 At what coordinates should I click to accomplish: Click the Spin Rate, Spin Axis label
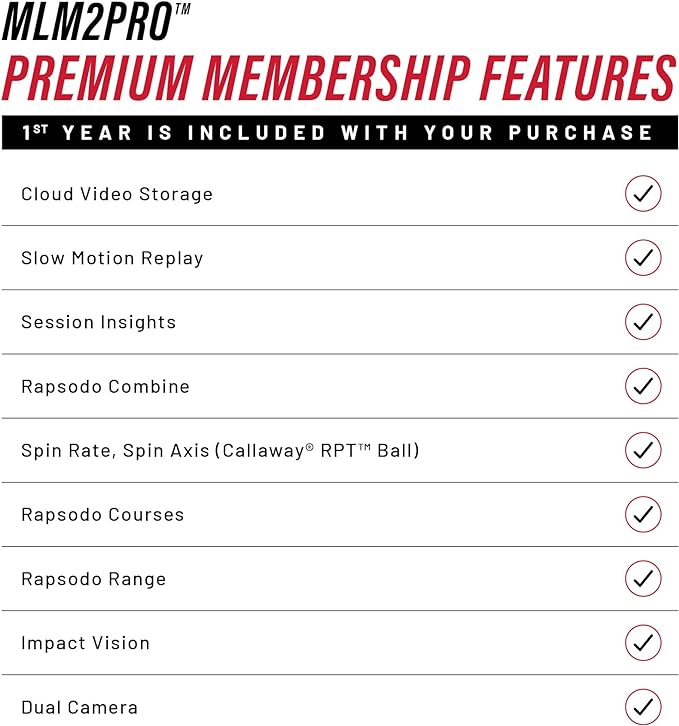pyautogui.click(x=220, y=450)
